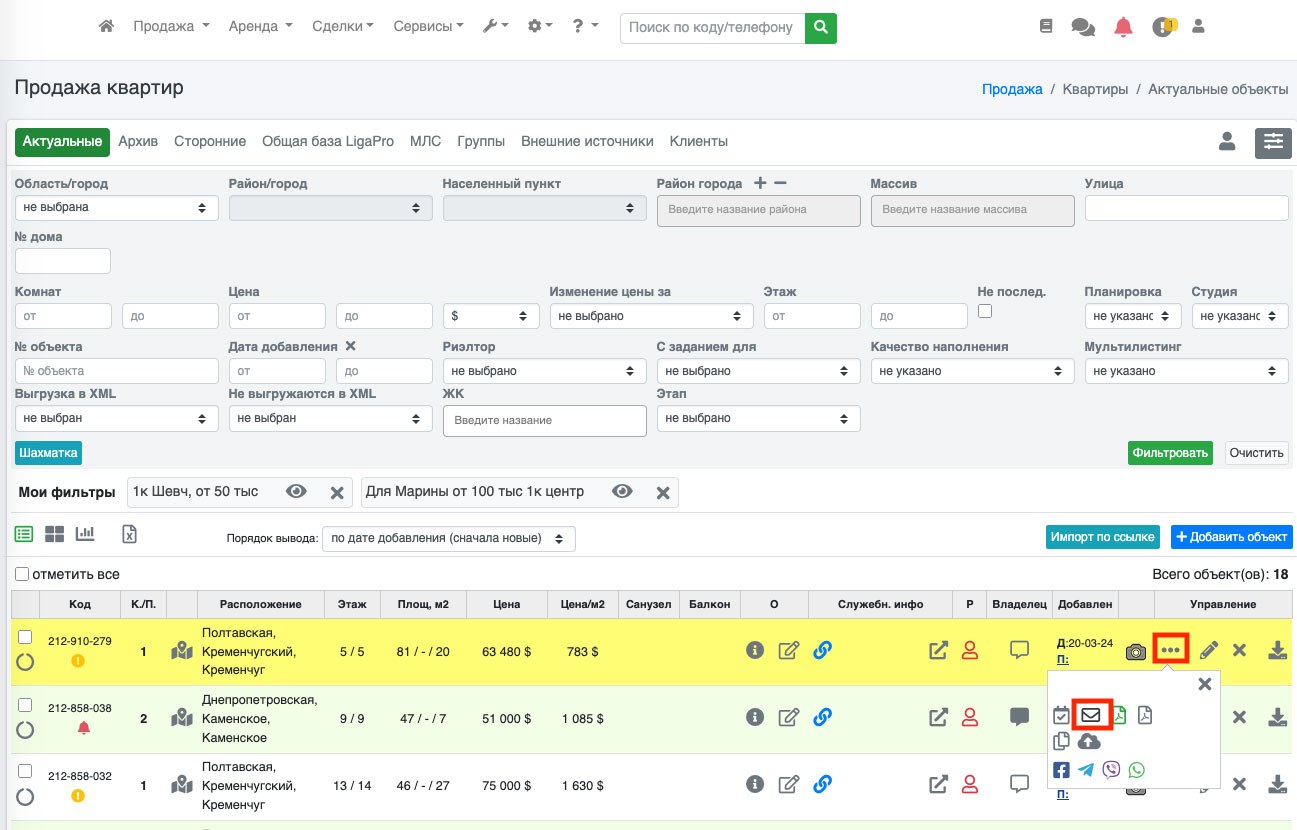The width and height of the screenshot is (1297, 830).
Task: Click the camera icon in first row
Action: [x=1135, y=651]
